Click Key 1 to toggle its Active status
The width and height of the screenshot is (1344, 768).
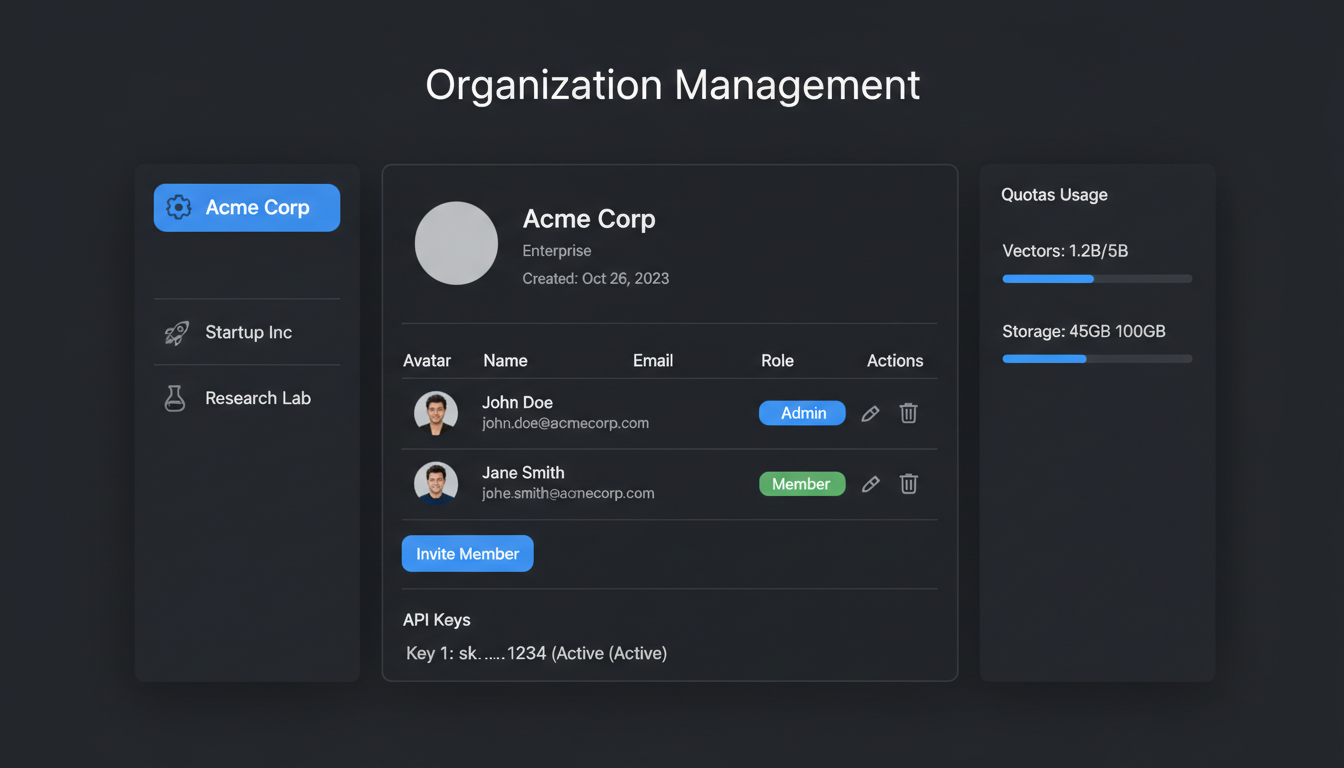[x=536, y=652]
